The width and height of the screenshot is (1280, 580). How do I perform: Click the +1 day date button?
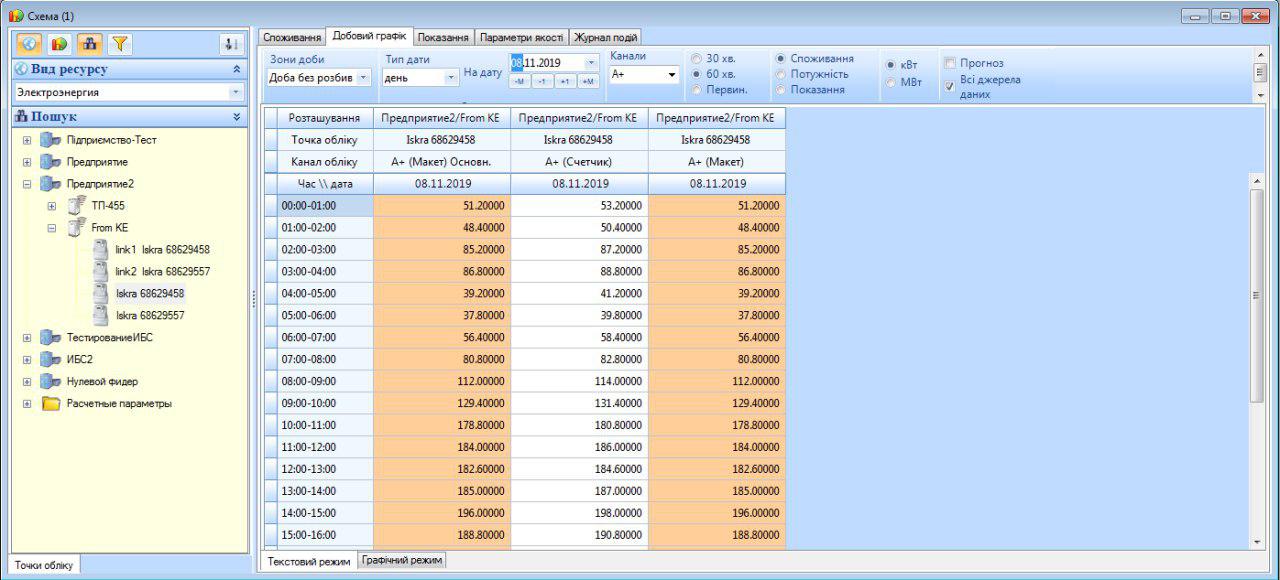[x=565, y=81]
